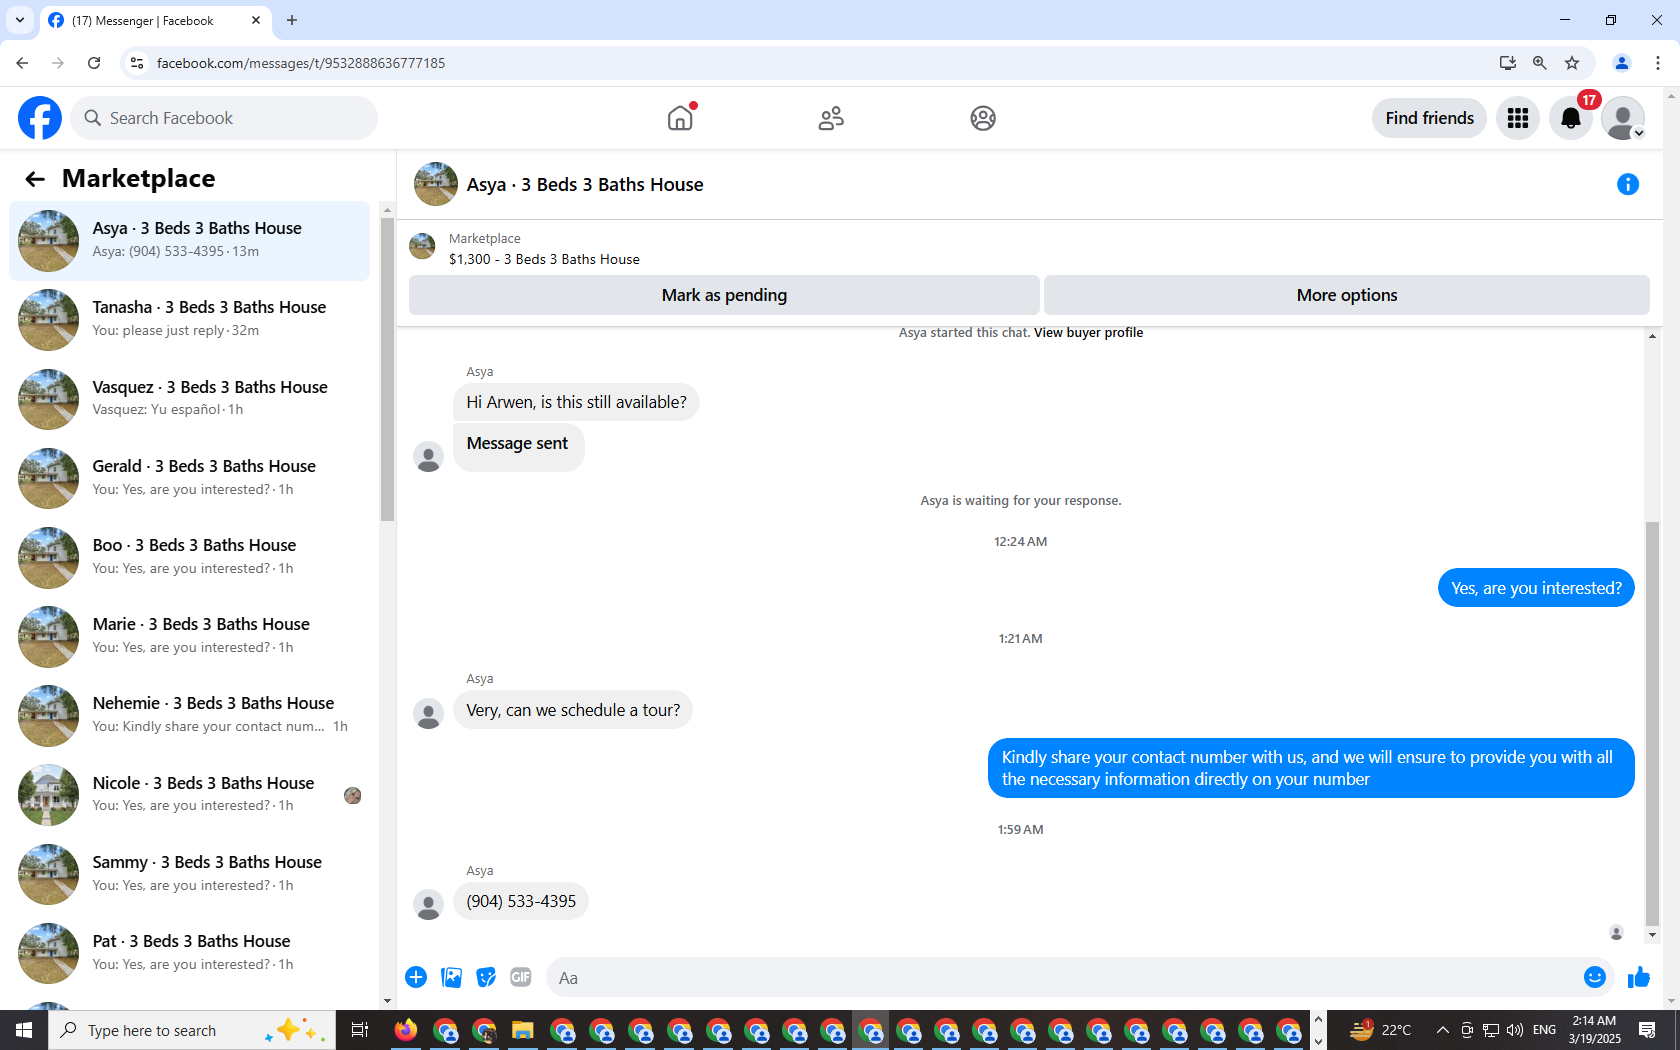Open Firefox from the taskbar
This screenshot has height=1050, width=1680.
tap(406, 1030)
